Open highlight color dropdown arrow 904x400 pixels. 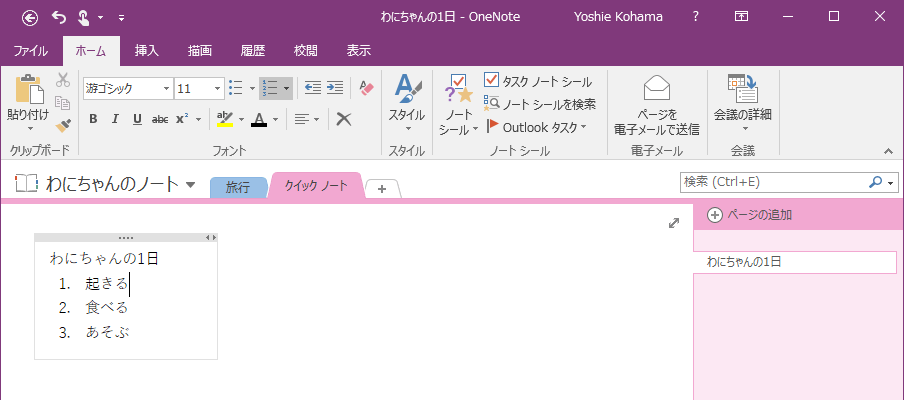point(242,119)
